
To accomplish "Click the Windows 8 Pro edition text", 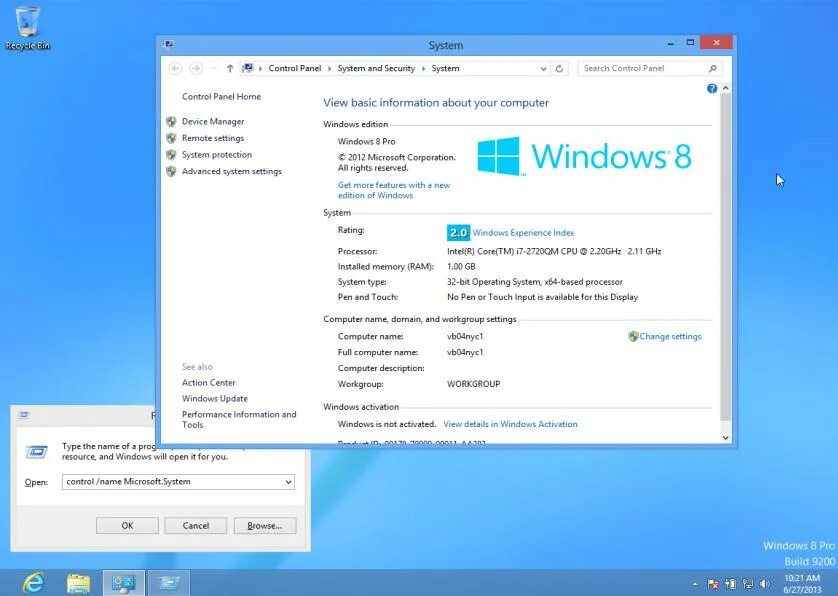I will [367, 142].
